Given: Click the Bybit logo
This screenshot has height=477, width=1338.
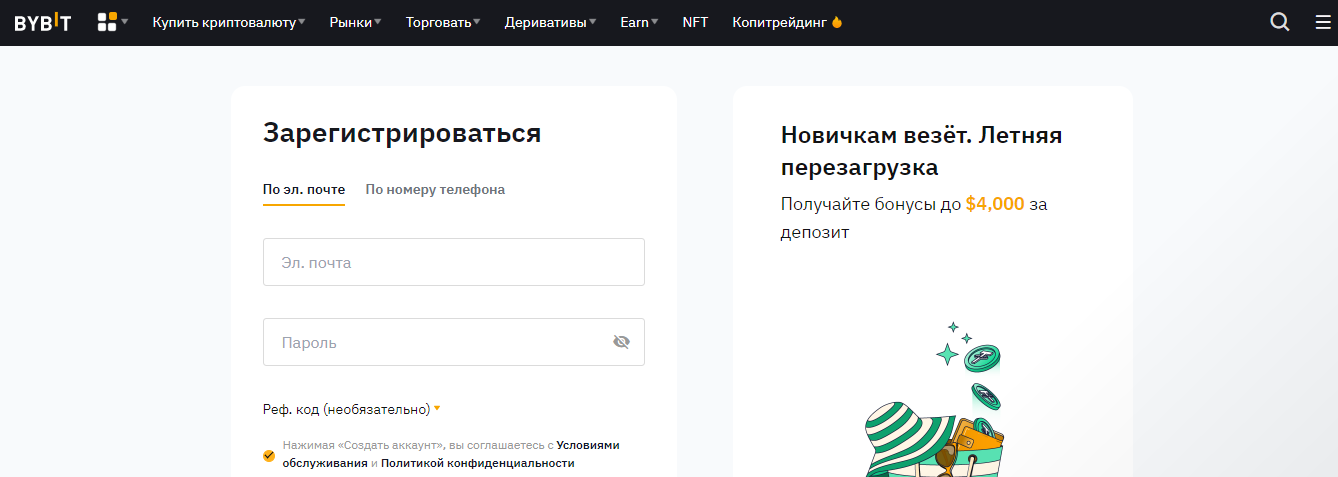Looking at the screenshot, I should (x=42, y=22).
